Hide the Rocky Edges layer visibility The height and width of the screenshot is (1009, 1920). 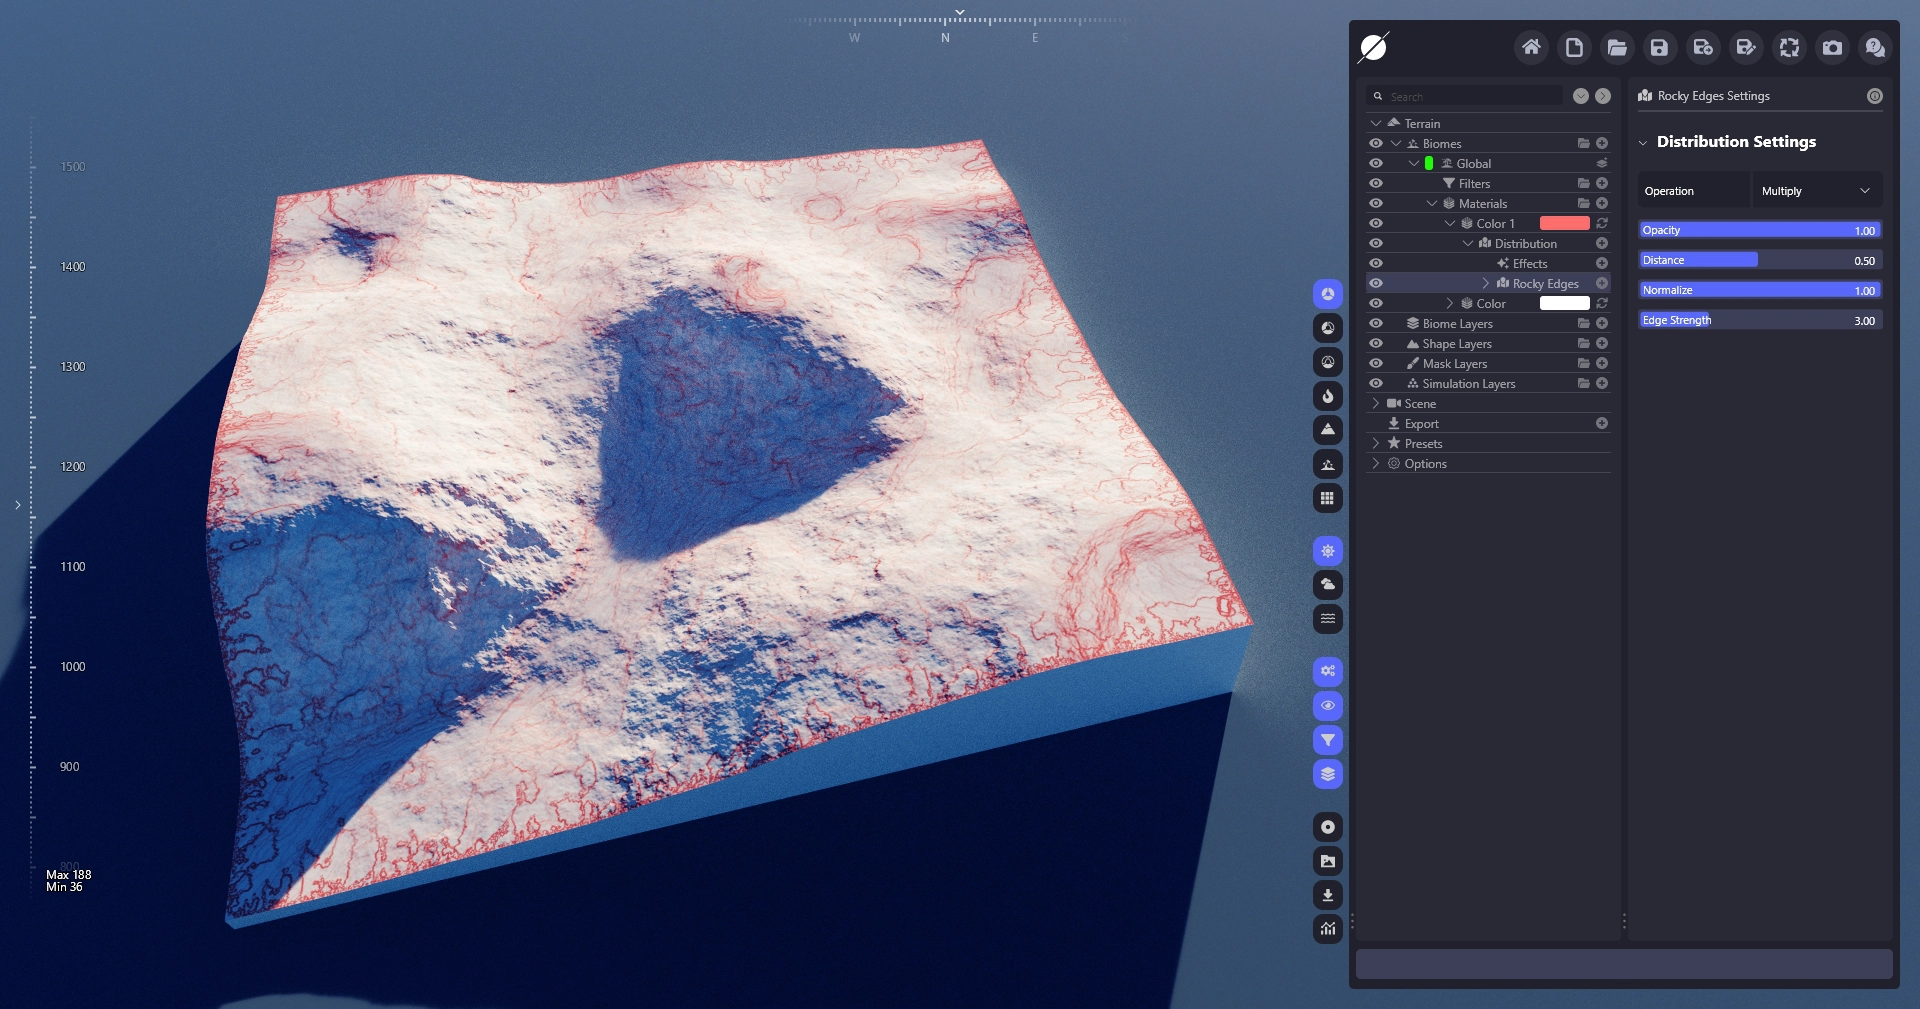[x=1376, y=283]
